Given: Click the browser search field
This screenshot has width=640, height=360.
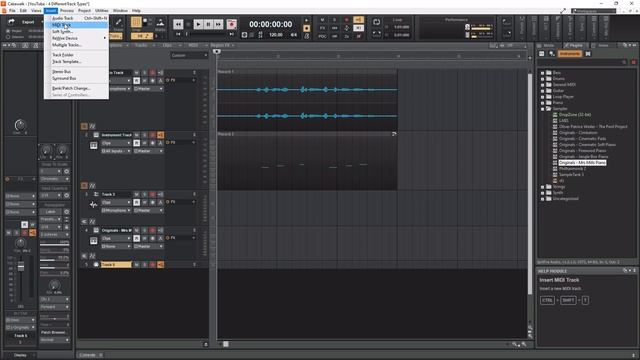Looking at the screenshot, I should (x=583, y=62).
